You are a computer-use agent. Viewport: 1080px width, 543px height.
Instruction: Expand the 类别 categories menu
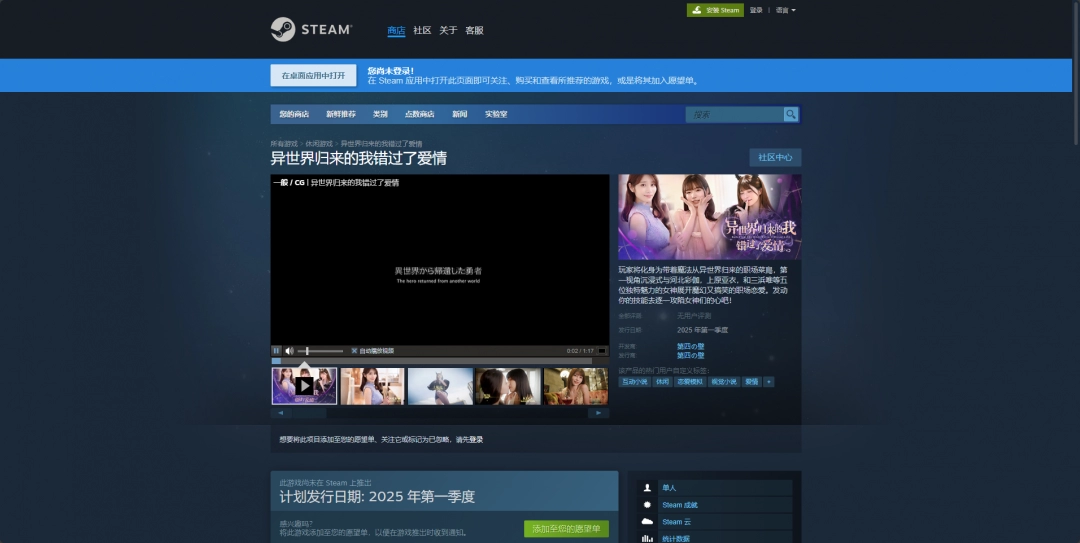[380, 114]
